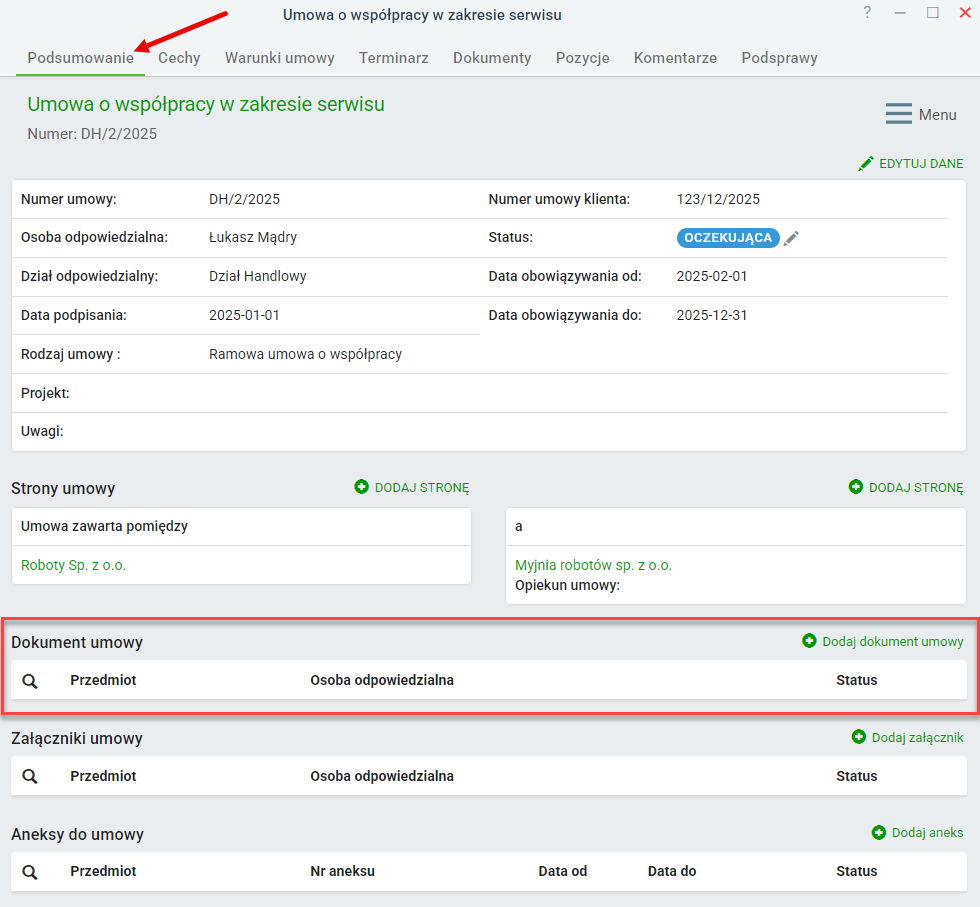This screenshot has width=980, height=907.
Task: Click the plus icon beside Dodaj aneks
Action: [879, 833]
